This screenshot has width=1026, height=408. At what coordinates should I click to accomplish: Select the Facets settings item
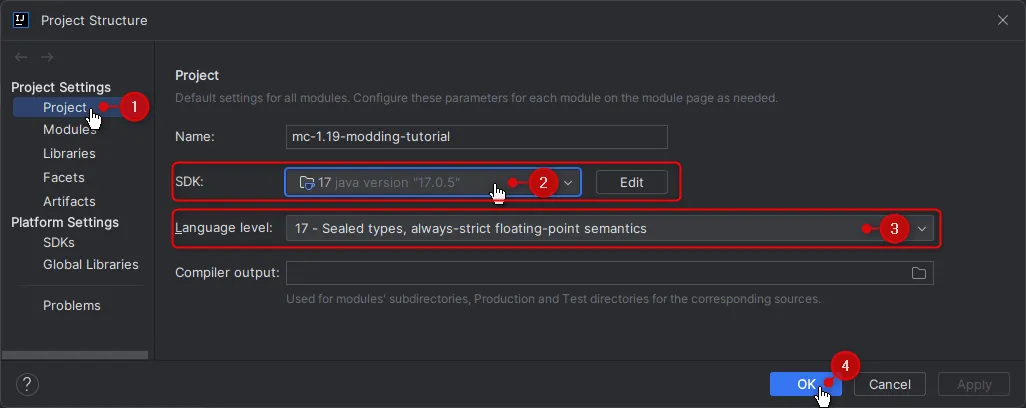[x=63, y=177]
